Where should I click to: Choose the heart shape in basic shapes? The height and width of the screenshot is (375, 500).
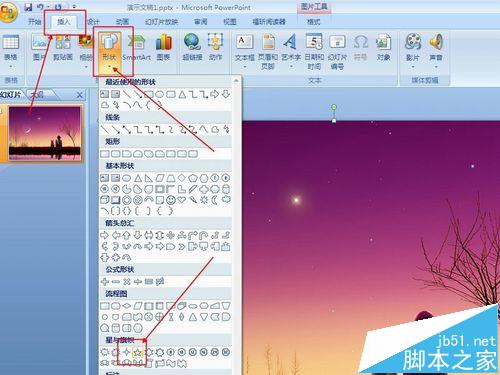pyautogui.click(x=181, y=200)
